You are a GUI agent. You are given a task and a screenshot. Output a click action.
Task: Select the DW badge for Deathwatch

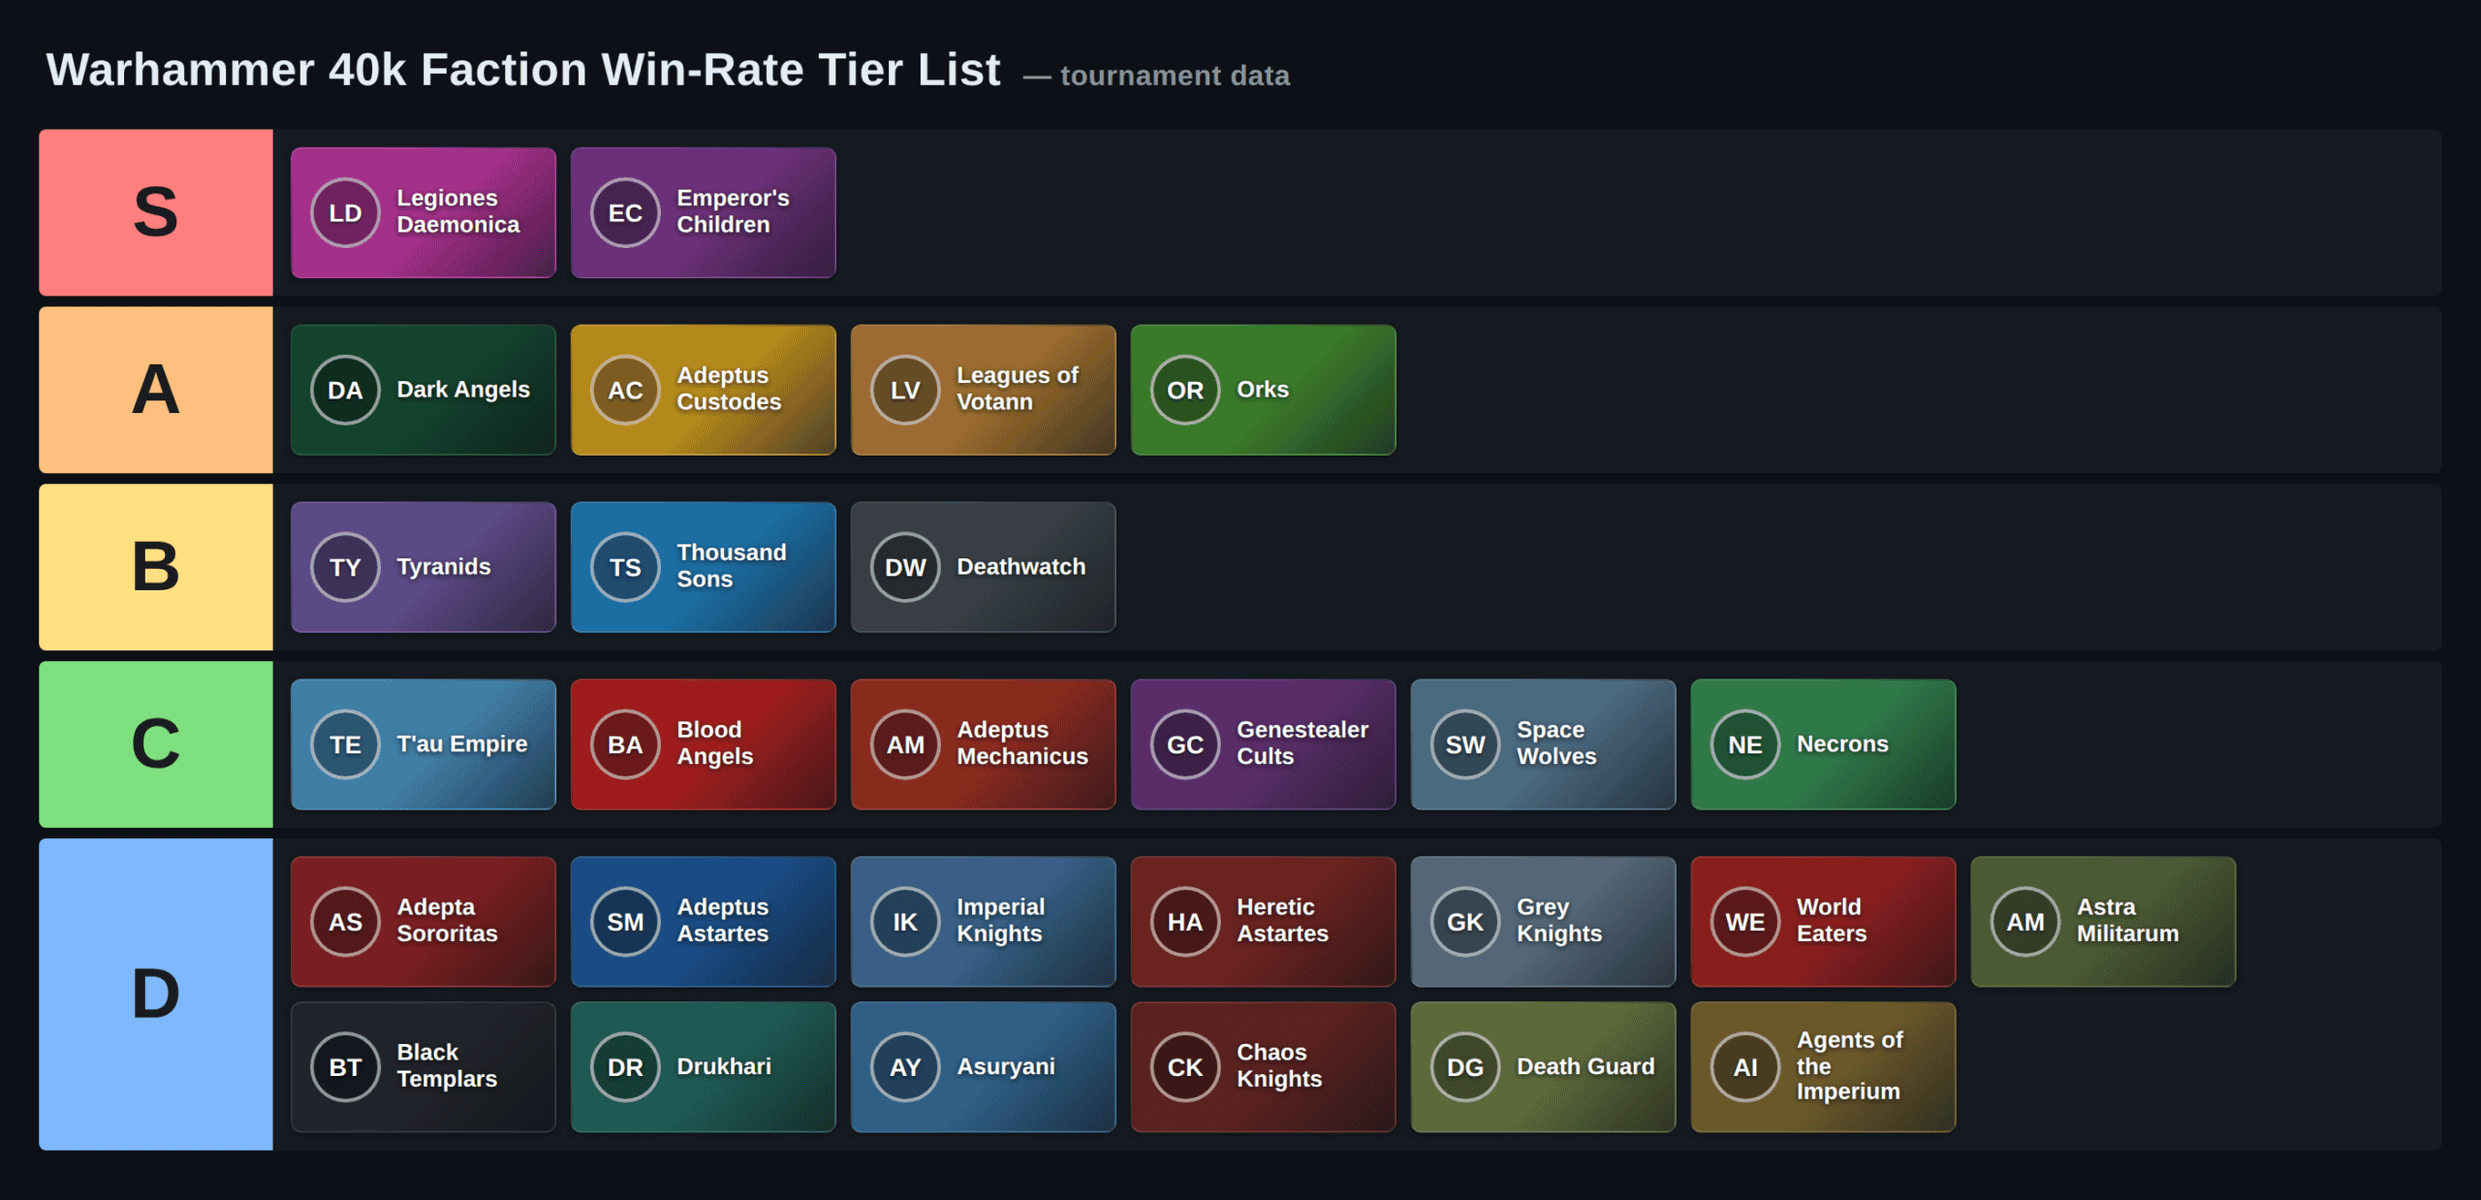click(x=905, y=567)
